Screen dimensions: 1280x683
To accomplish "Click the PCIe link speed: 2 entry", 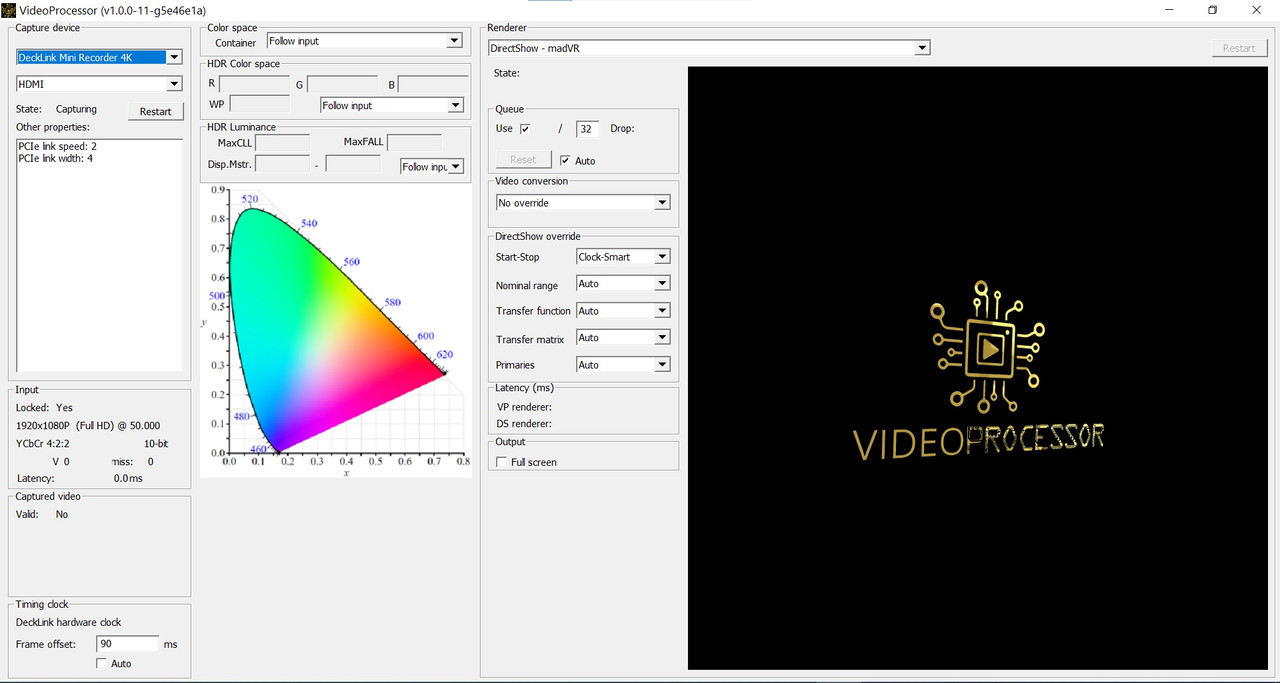I will (58, 146).
